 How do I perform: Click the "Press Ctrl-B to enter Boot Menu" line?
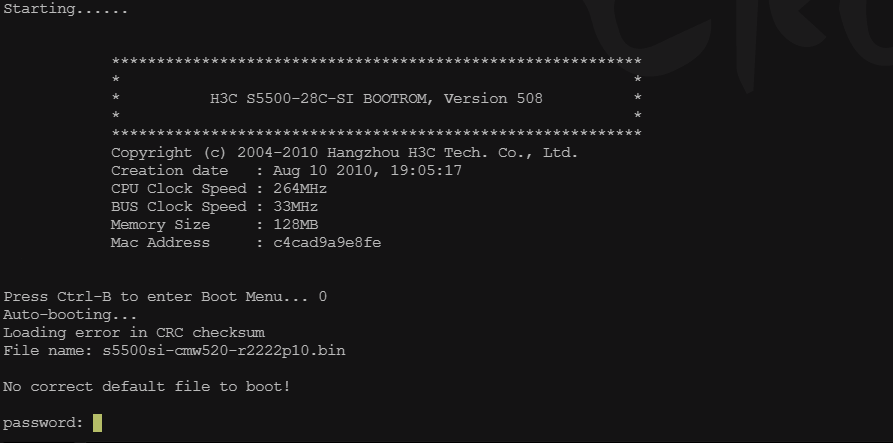[x=156, y=297]
